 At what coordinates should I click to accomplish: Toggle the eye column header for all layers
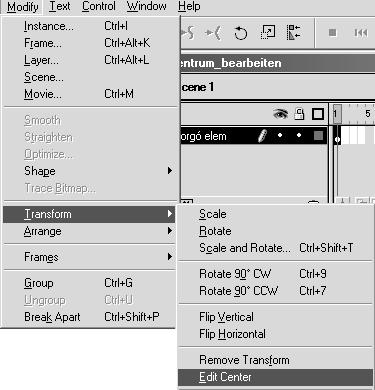click(x=280, y=114)
